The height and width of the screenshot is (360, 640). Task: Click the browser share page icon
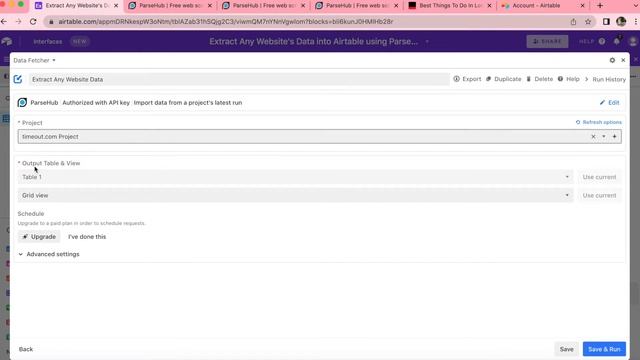click(x=573, y=22)
